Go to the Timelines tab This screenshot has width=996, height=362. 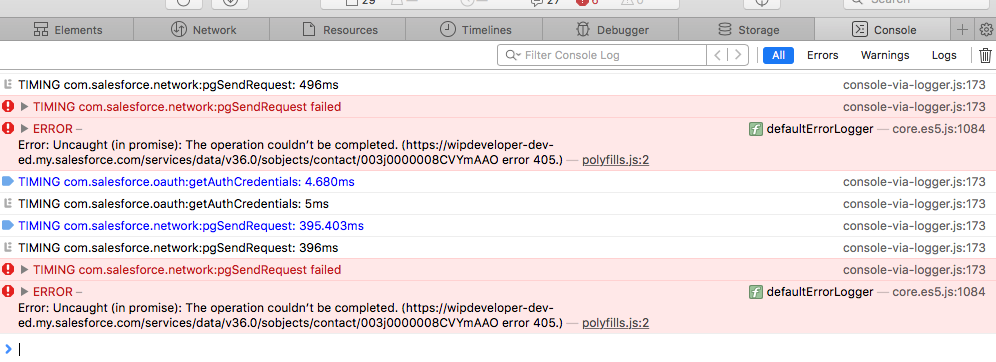pos(474,29)
